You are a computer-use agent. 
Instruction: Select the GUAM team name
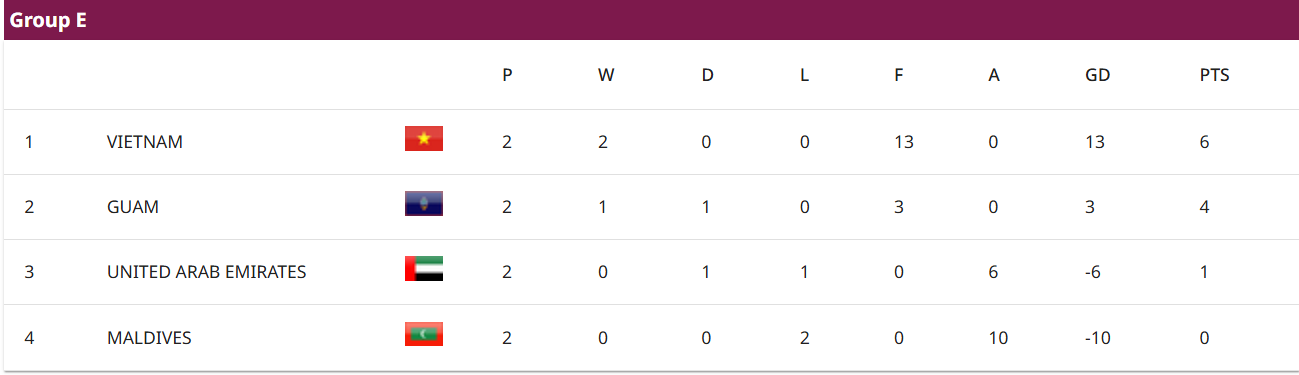click(133, 207)
